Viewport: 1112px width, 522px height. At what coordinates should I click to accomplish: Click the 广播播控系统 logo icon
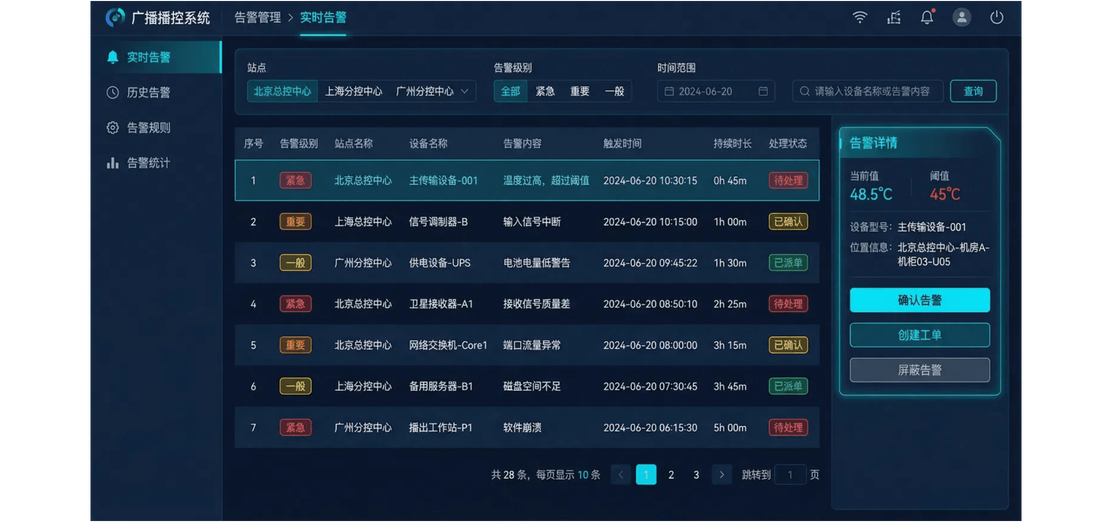115,18
